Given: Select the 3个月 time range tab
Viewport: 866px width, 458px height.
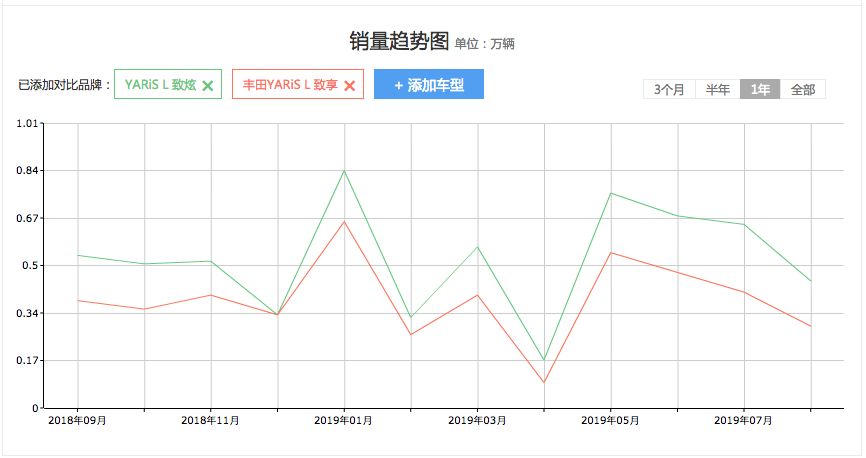Looking at the screenshot, I should click(669, 90).
